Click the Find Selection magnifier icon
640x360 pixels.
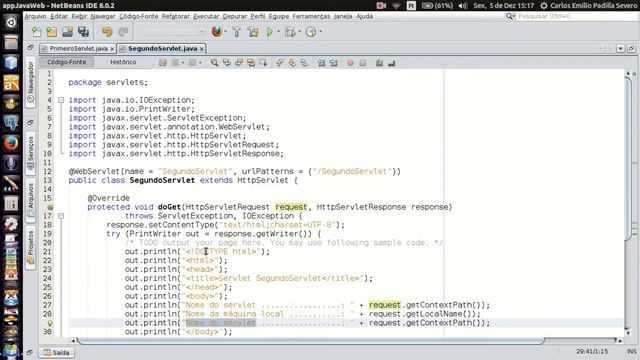coord(214,63)
